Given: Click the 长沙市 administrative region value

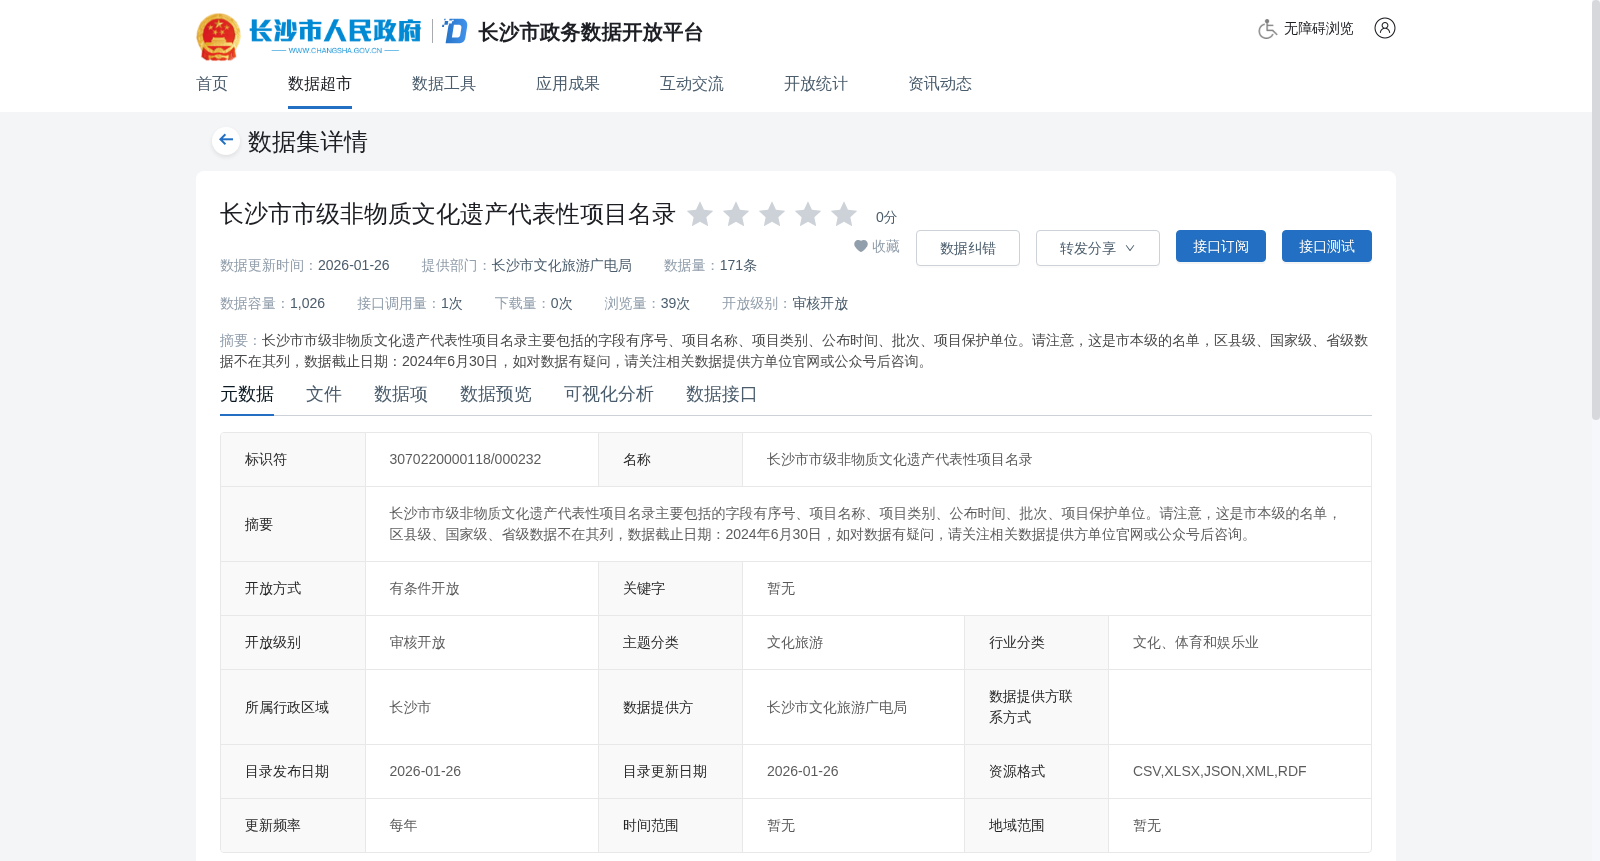Looking at the screenshot, I should [410, 707].
